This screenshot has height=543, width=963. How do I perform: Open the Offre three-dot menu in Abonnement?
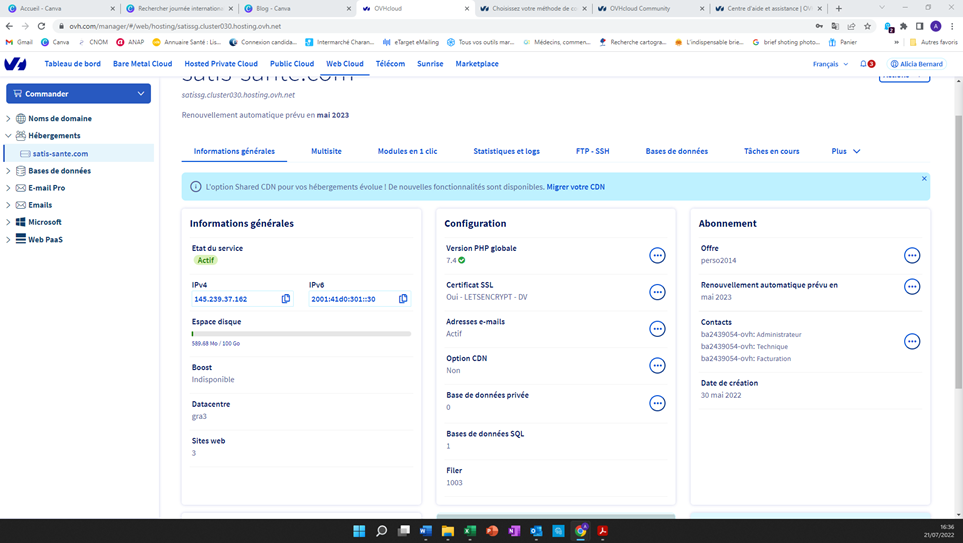pyautogui.click(x=911, y=256)
